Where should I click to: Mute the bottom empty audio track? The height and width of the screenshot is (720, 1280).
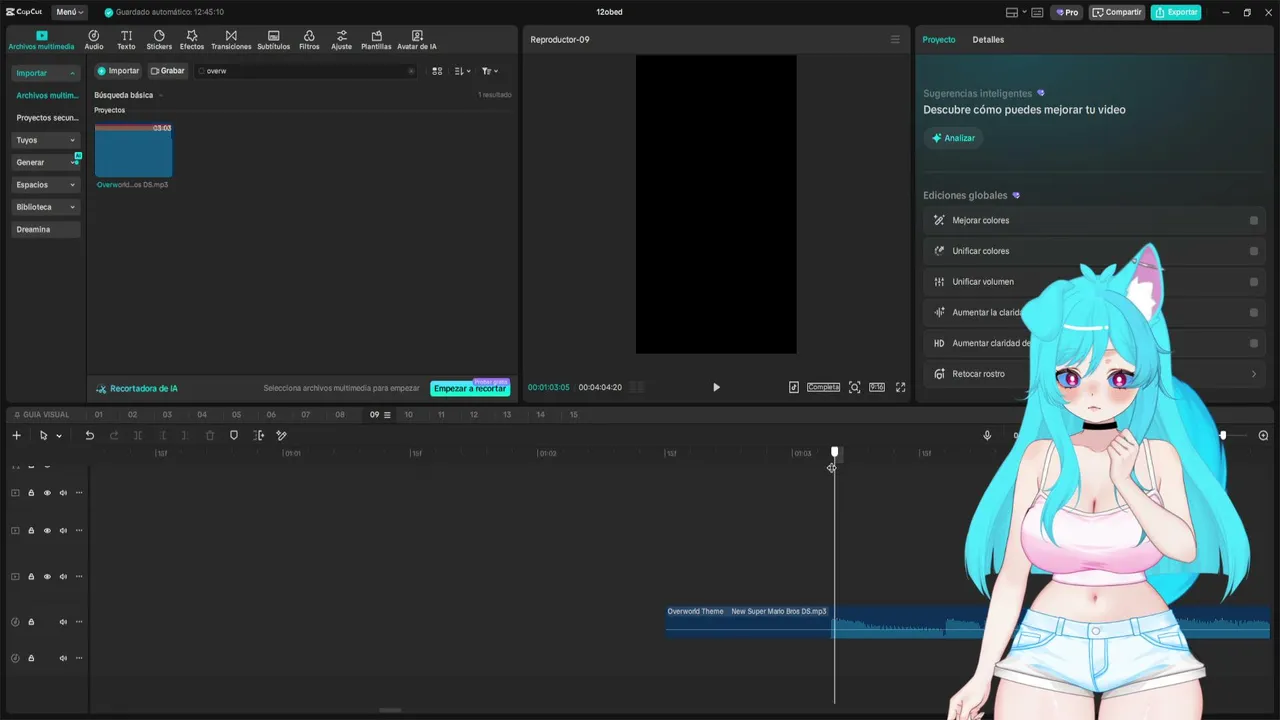[x=63, y=658]
